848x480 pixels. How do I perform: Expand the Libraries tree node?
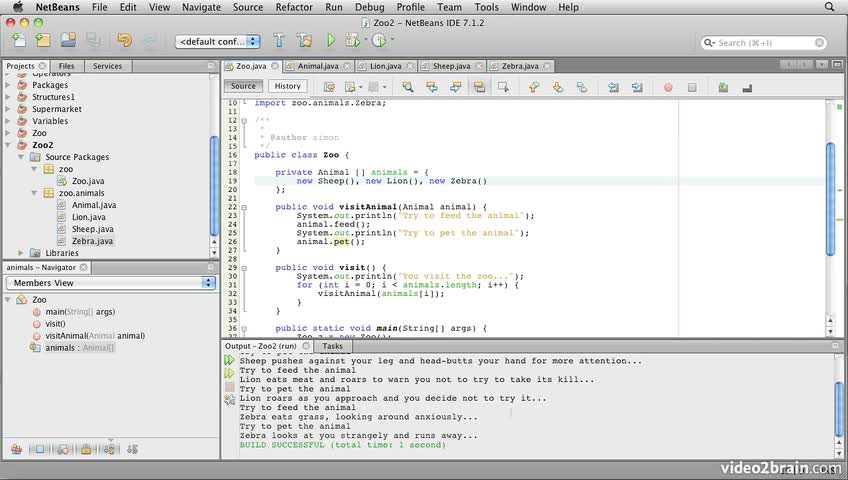[x=22, y=253]
